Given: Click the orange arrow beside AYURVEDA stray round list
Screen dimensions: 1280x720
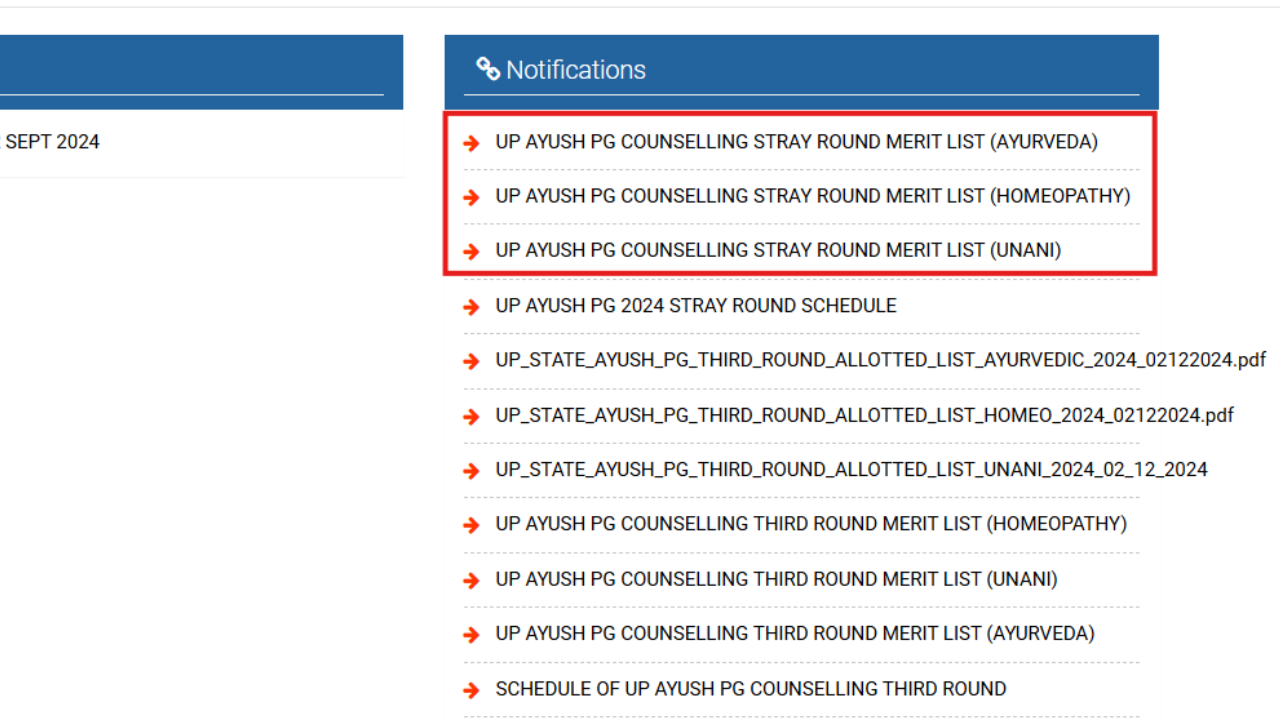Looking at the screenshot, I should (471, 143).
